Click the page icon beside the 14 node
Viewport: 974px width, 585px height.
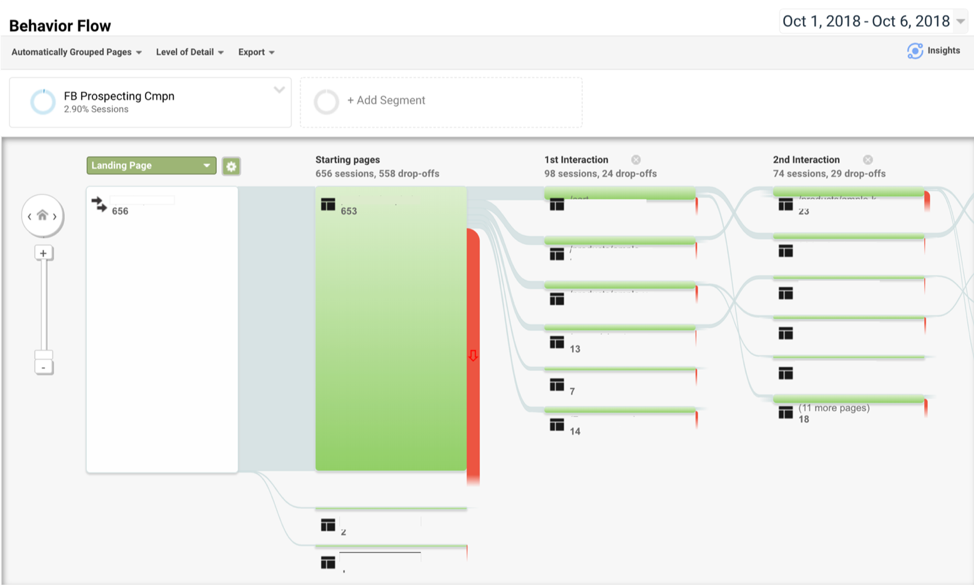(x=556, y=423)
